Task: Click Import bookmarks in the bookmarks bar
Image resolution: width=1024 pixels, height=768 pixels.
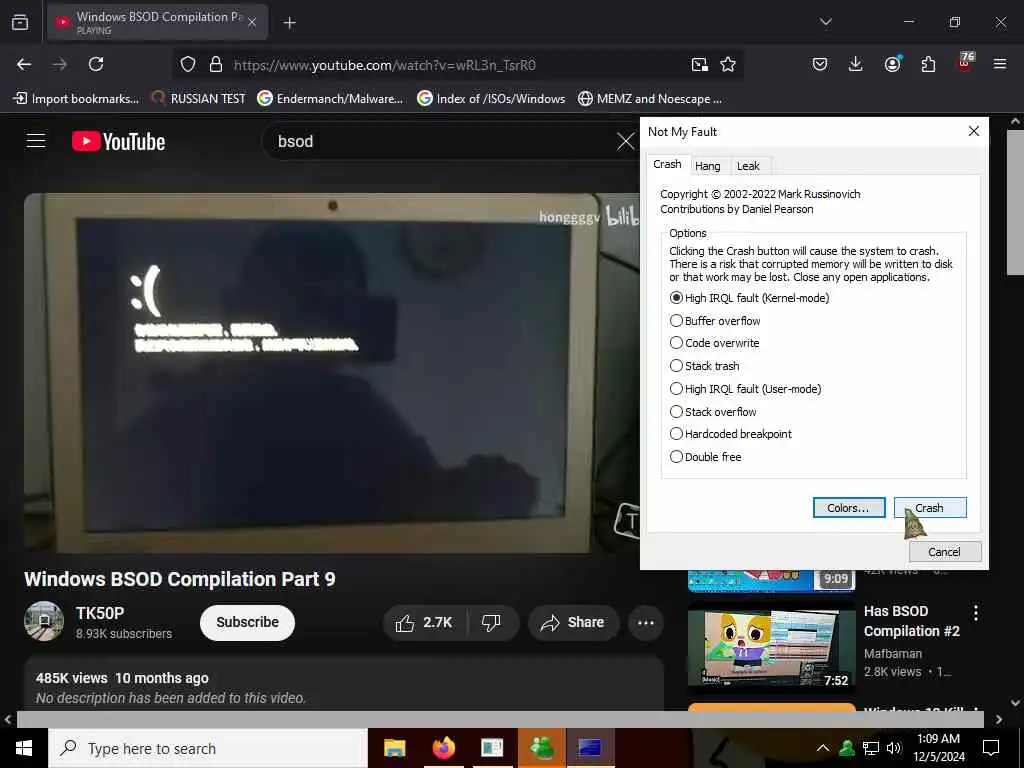Action: 76,99
